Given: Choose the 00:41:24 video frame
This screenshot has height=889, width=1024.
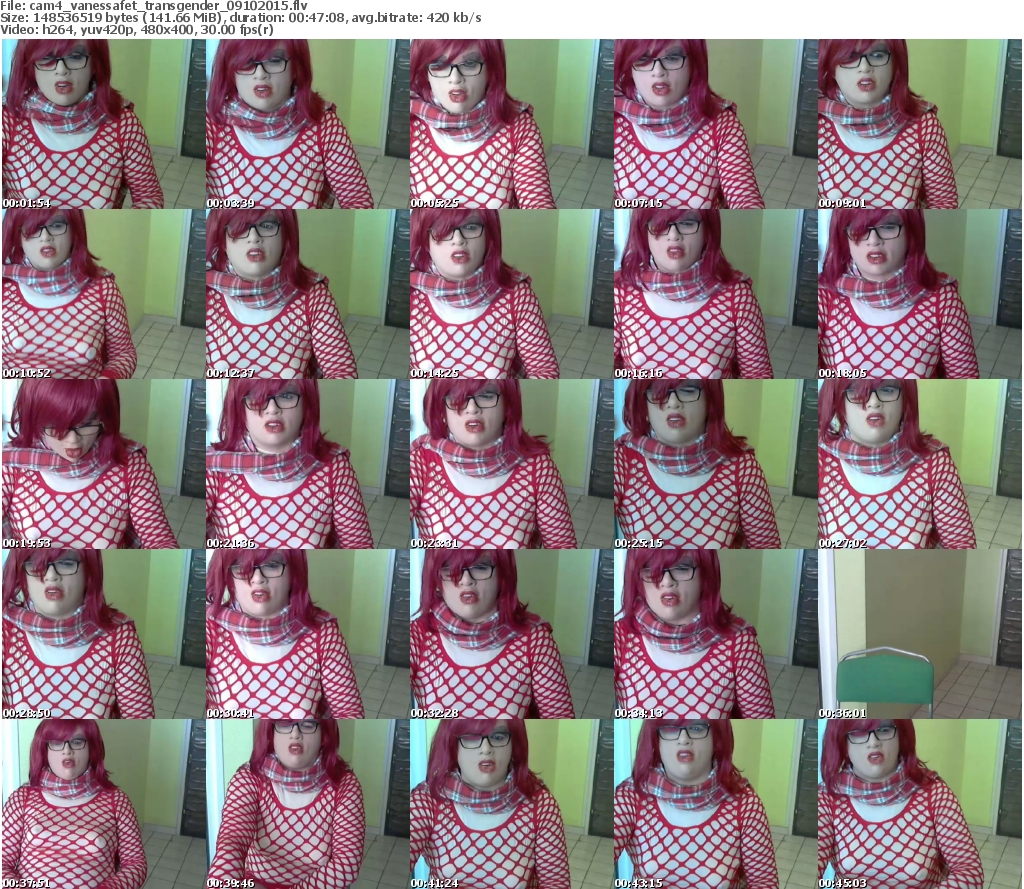Looking at the screenshot, I should point(511,804).
